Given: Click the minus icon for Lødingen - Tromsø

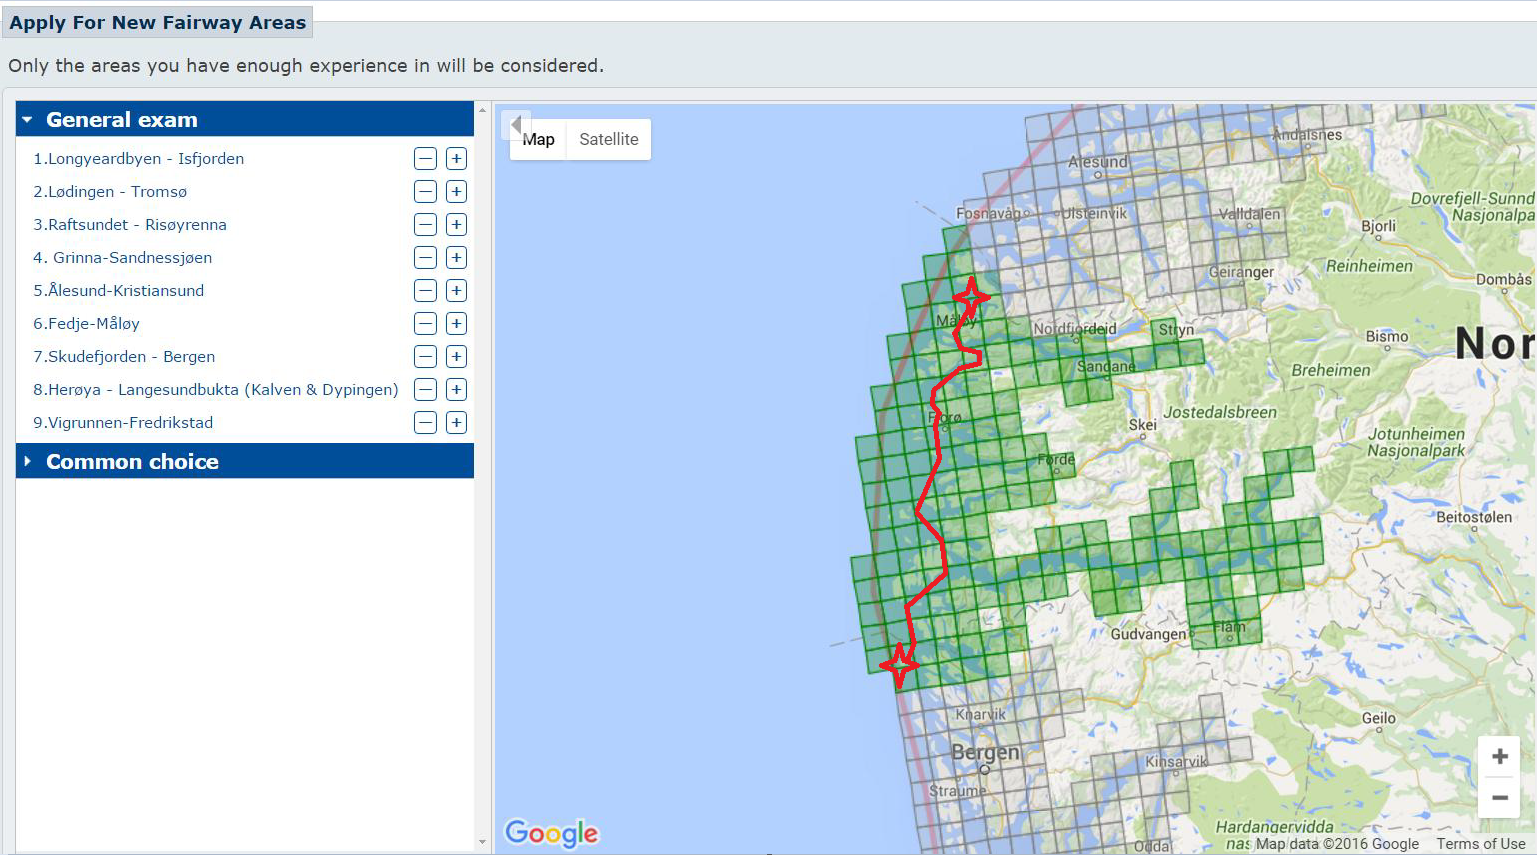Looking at the screenshot, I should coord(425,192).
